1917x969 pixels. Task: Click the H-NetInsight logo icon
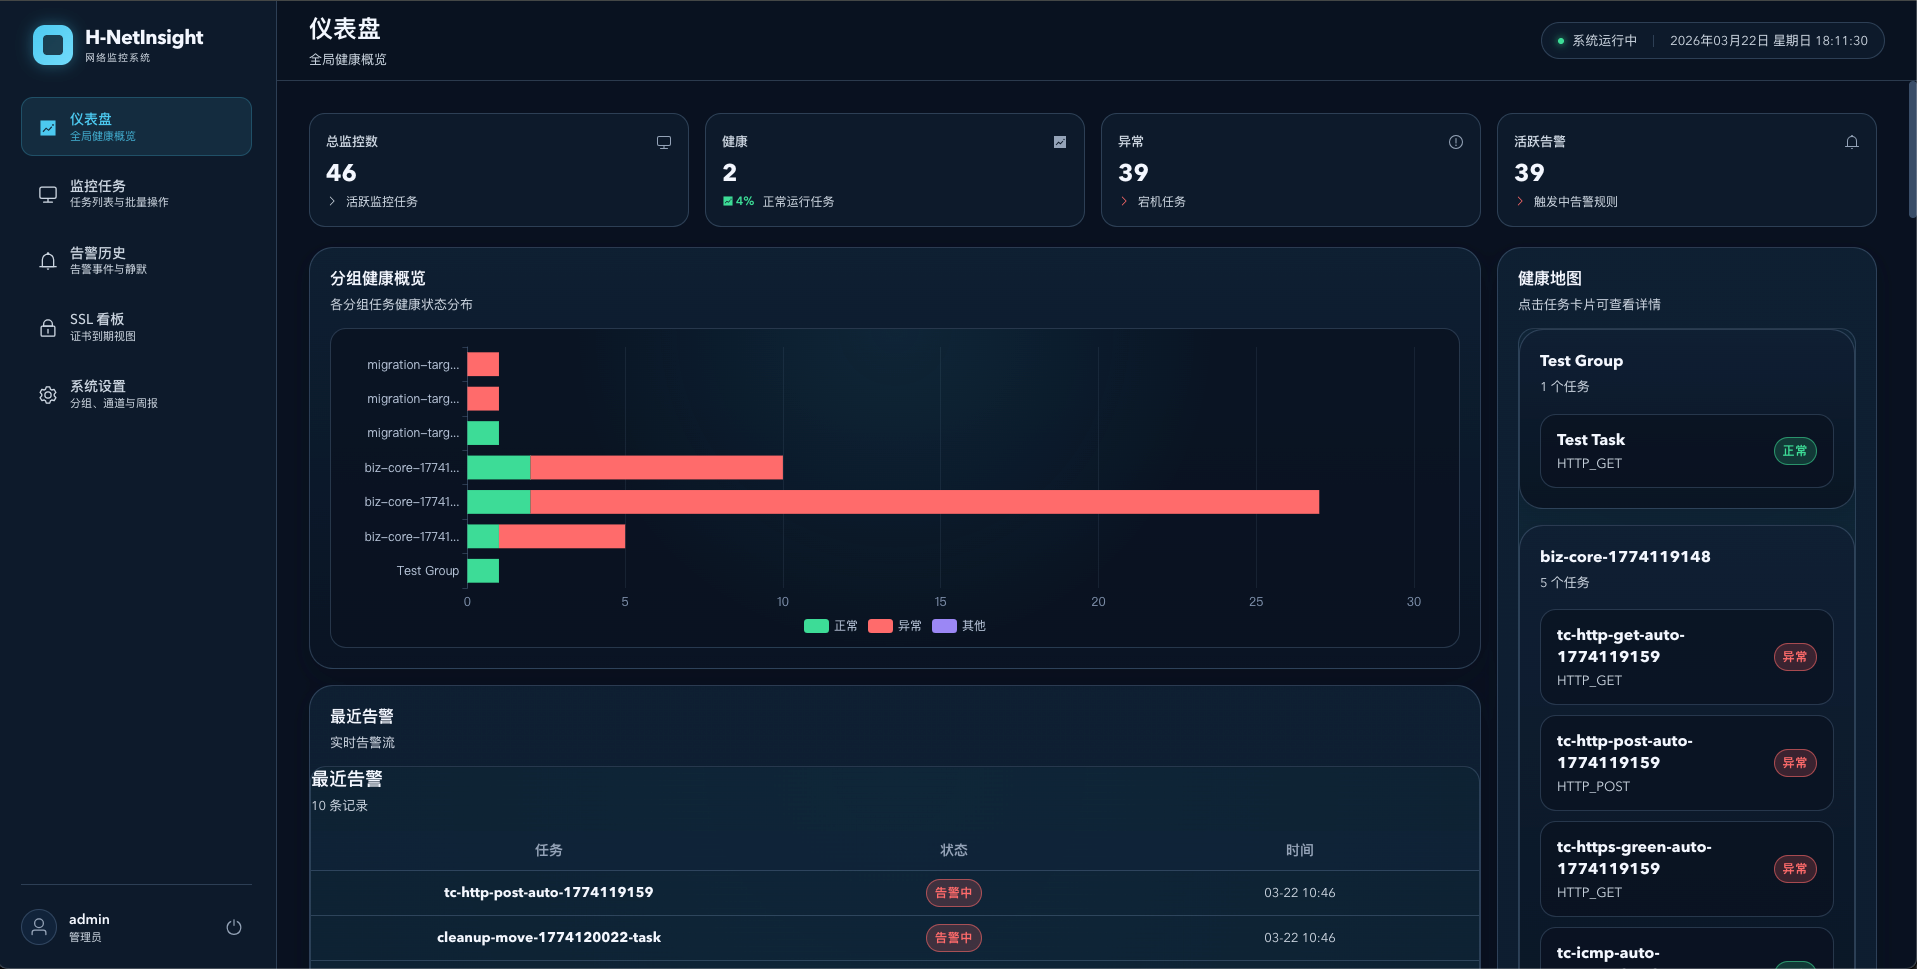pos(53,45)
